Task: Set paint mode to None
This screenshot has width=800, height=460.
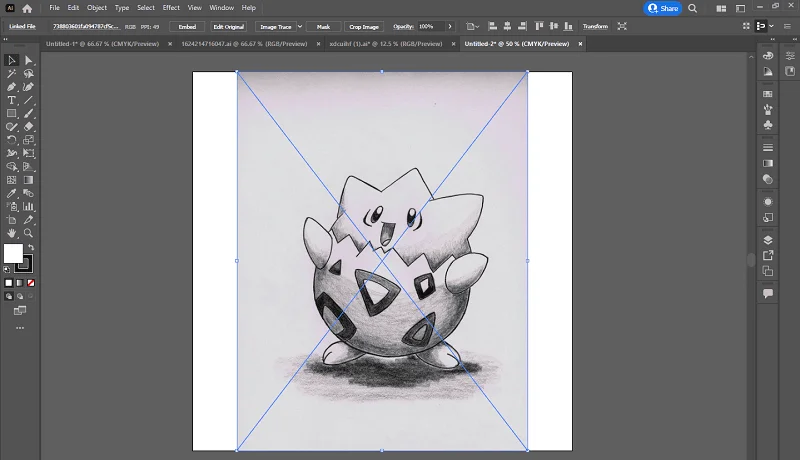Action: point(31,283)
